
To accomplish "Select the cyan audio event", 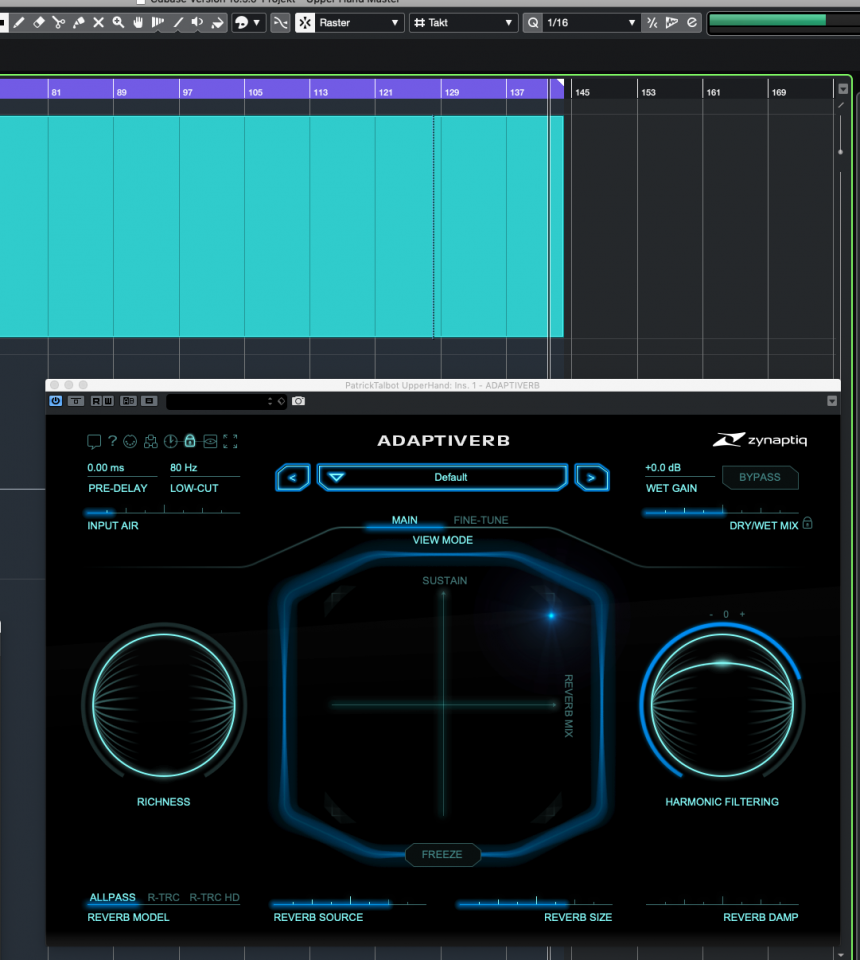I will coord(282,226).
